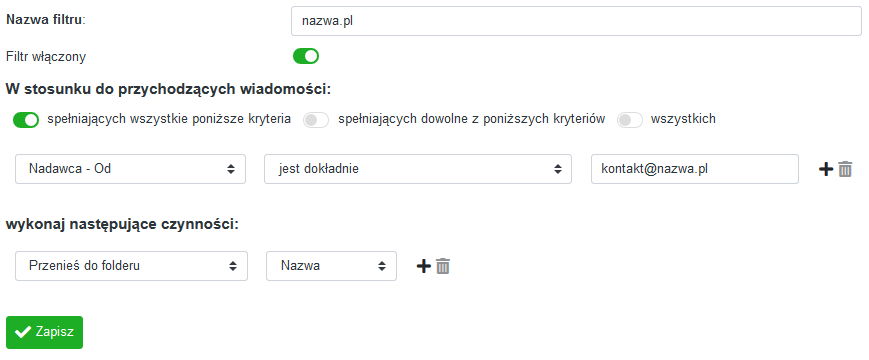Screen dimensions: 869x360
Task: Enable the 'wszystkich' switch
Action: pos(630,120)
